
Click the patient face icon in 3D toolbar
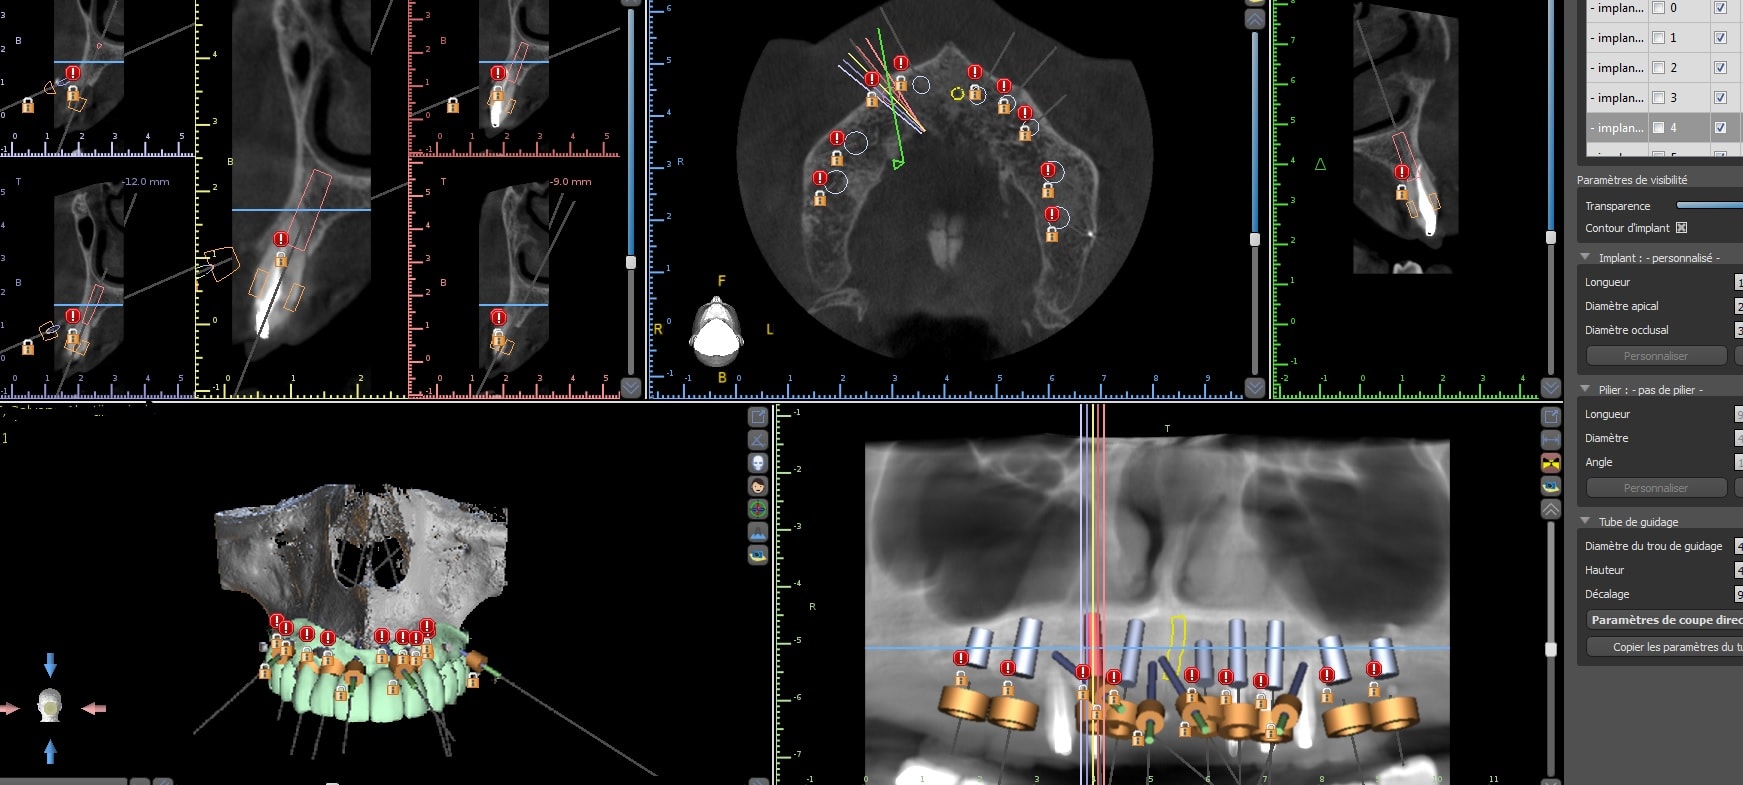[x=758, y=486]
